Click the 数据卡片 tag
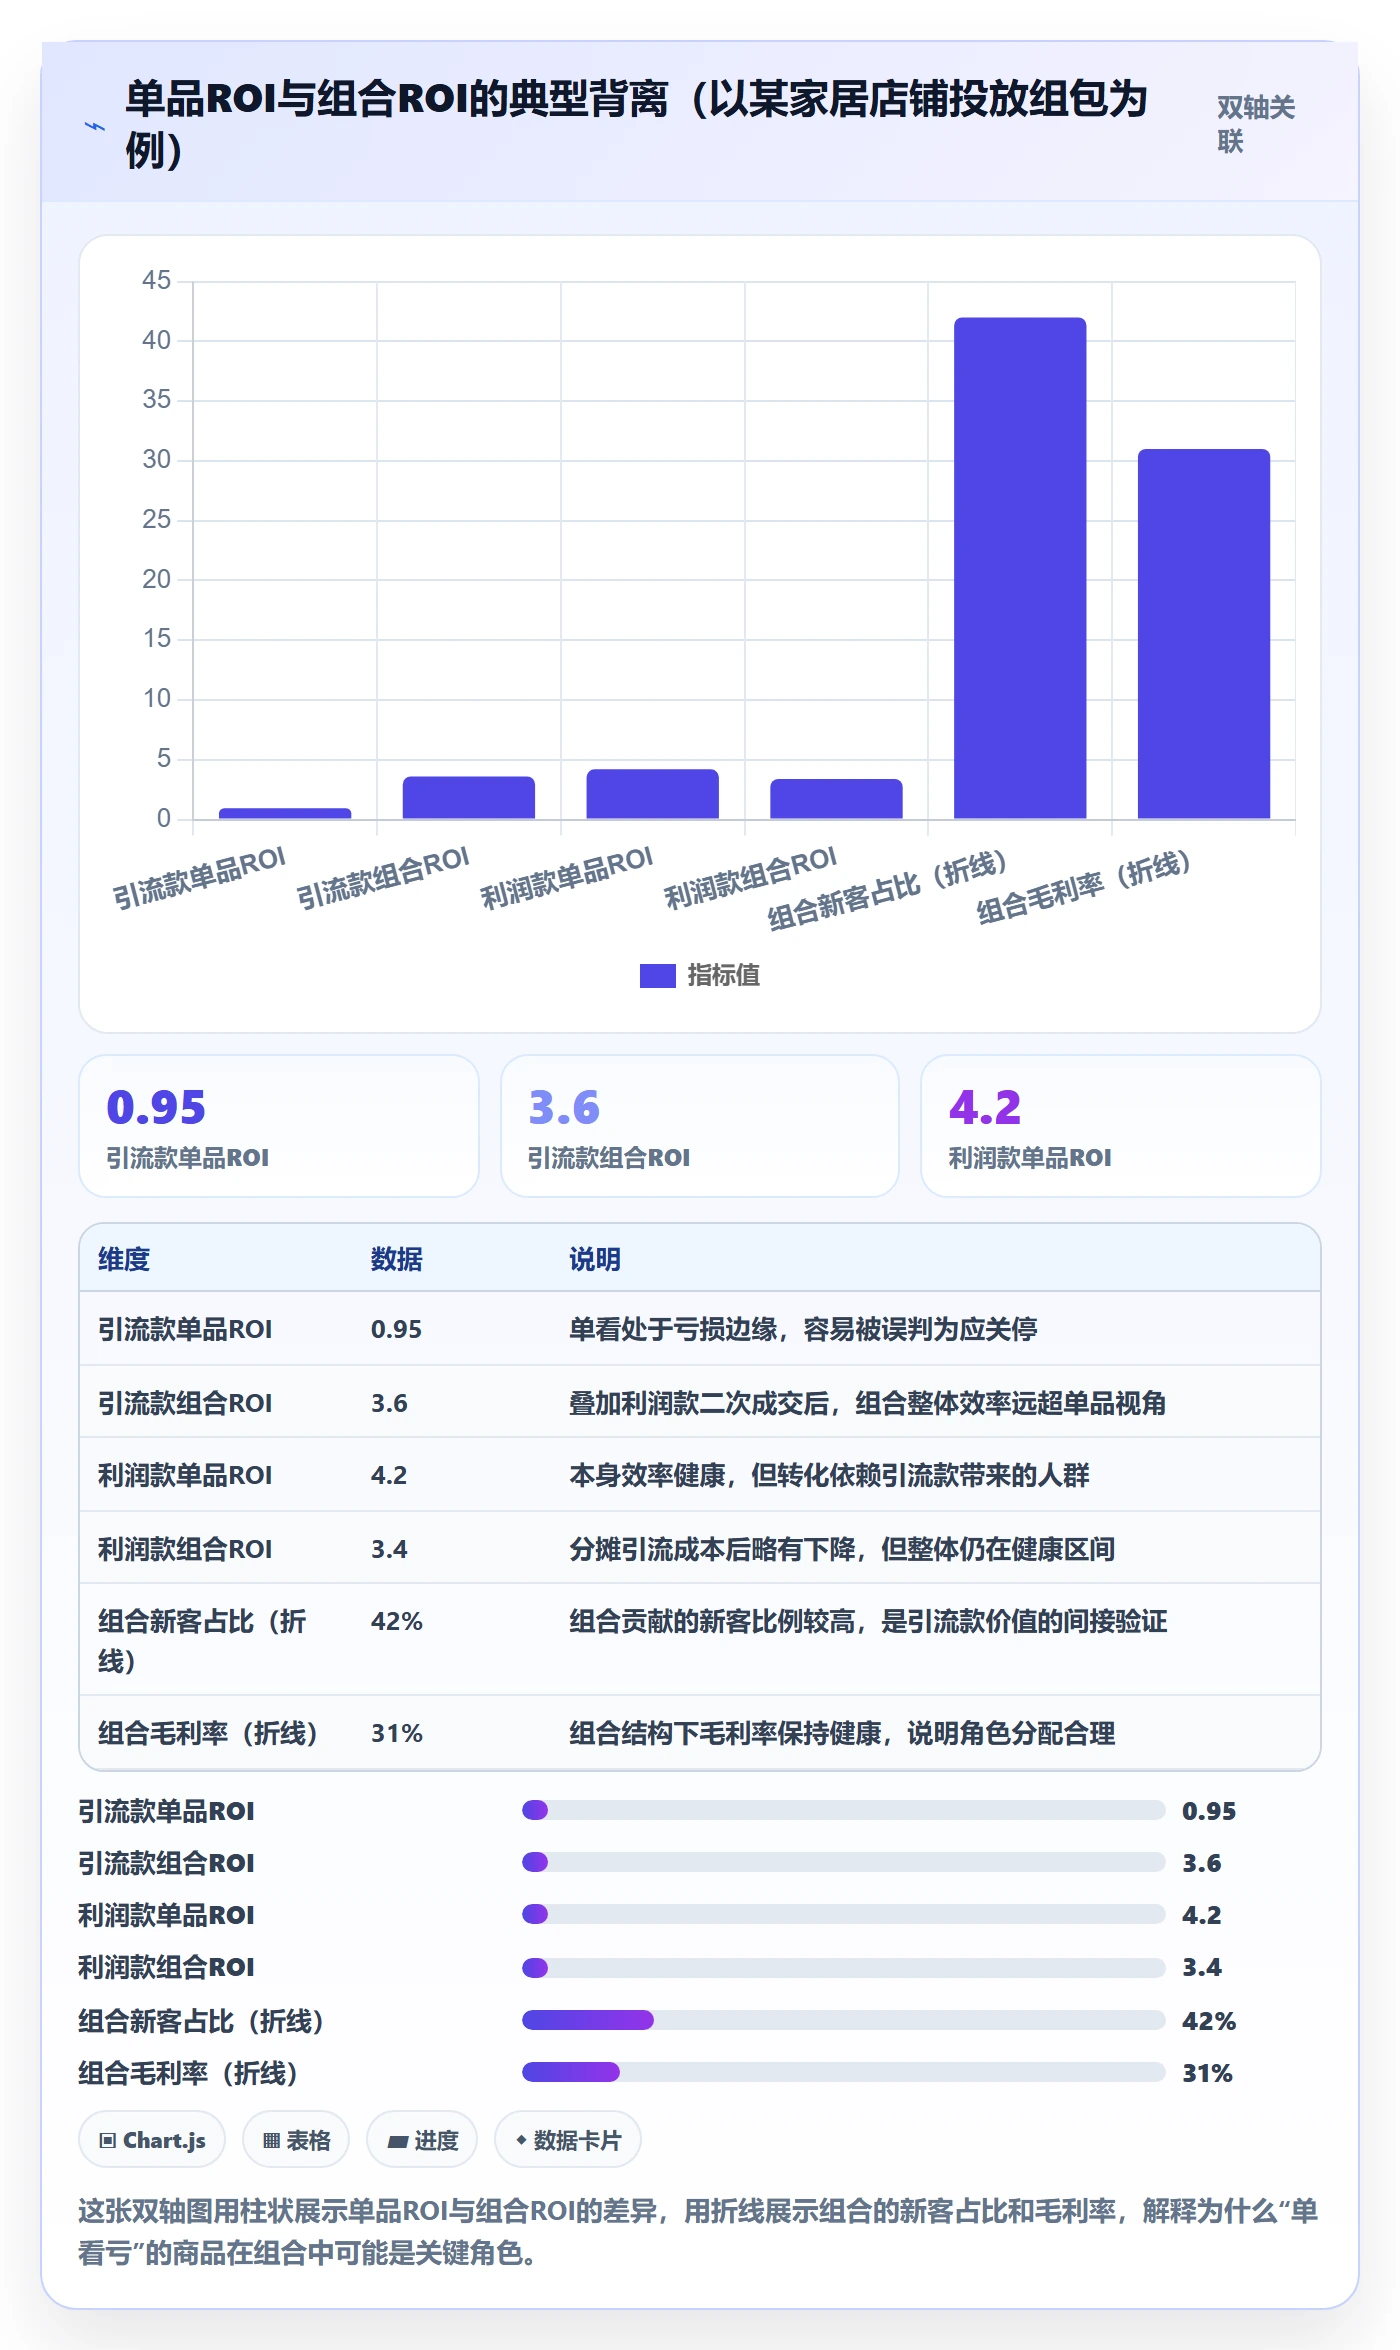 pyautogui.click(x=568, y=2140)
